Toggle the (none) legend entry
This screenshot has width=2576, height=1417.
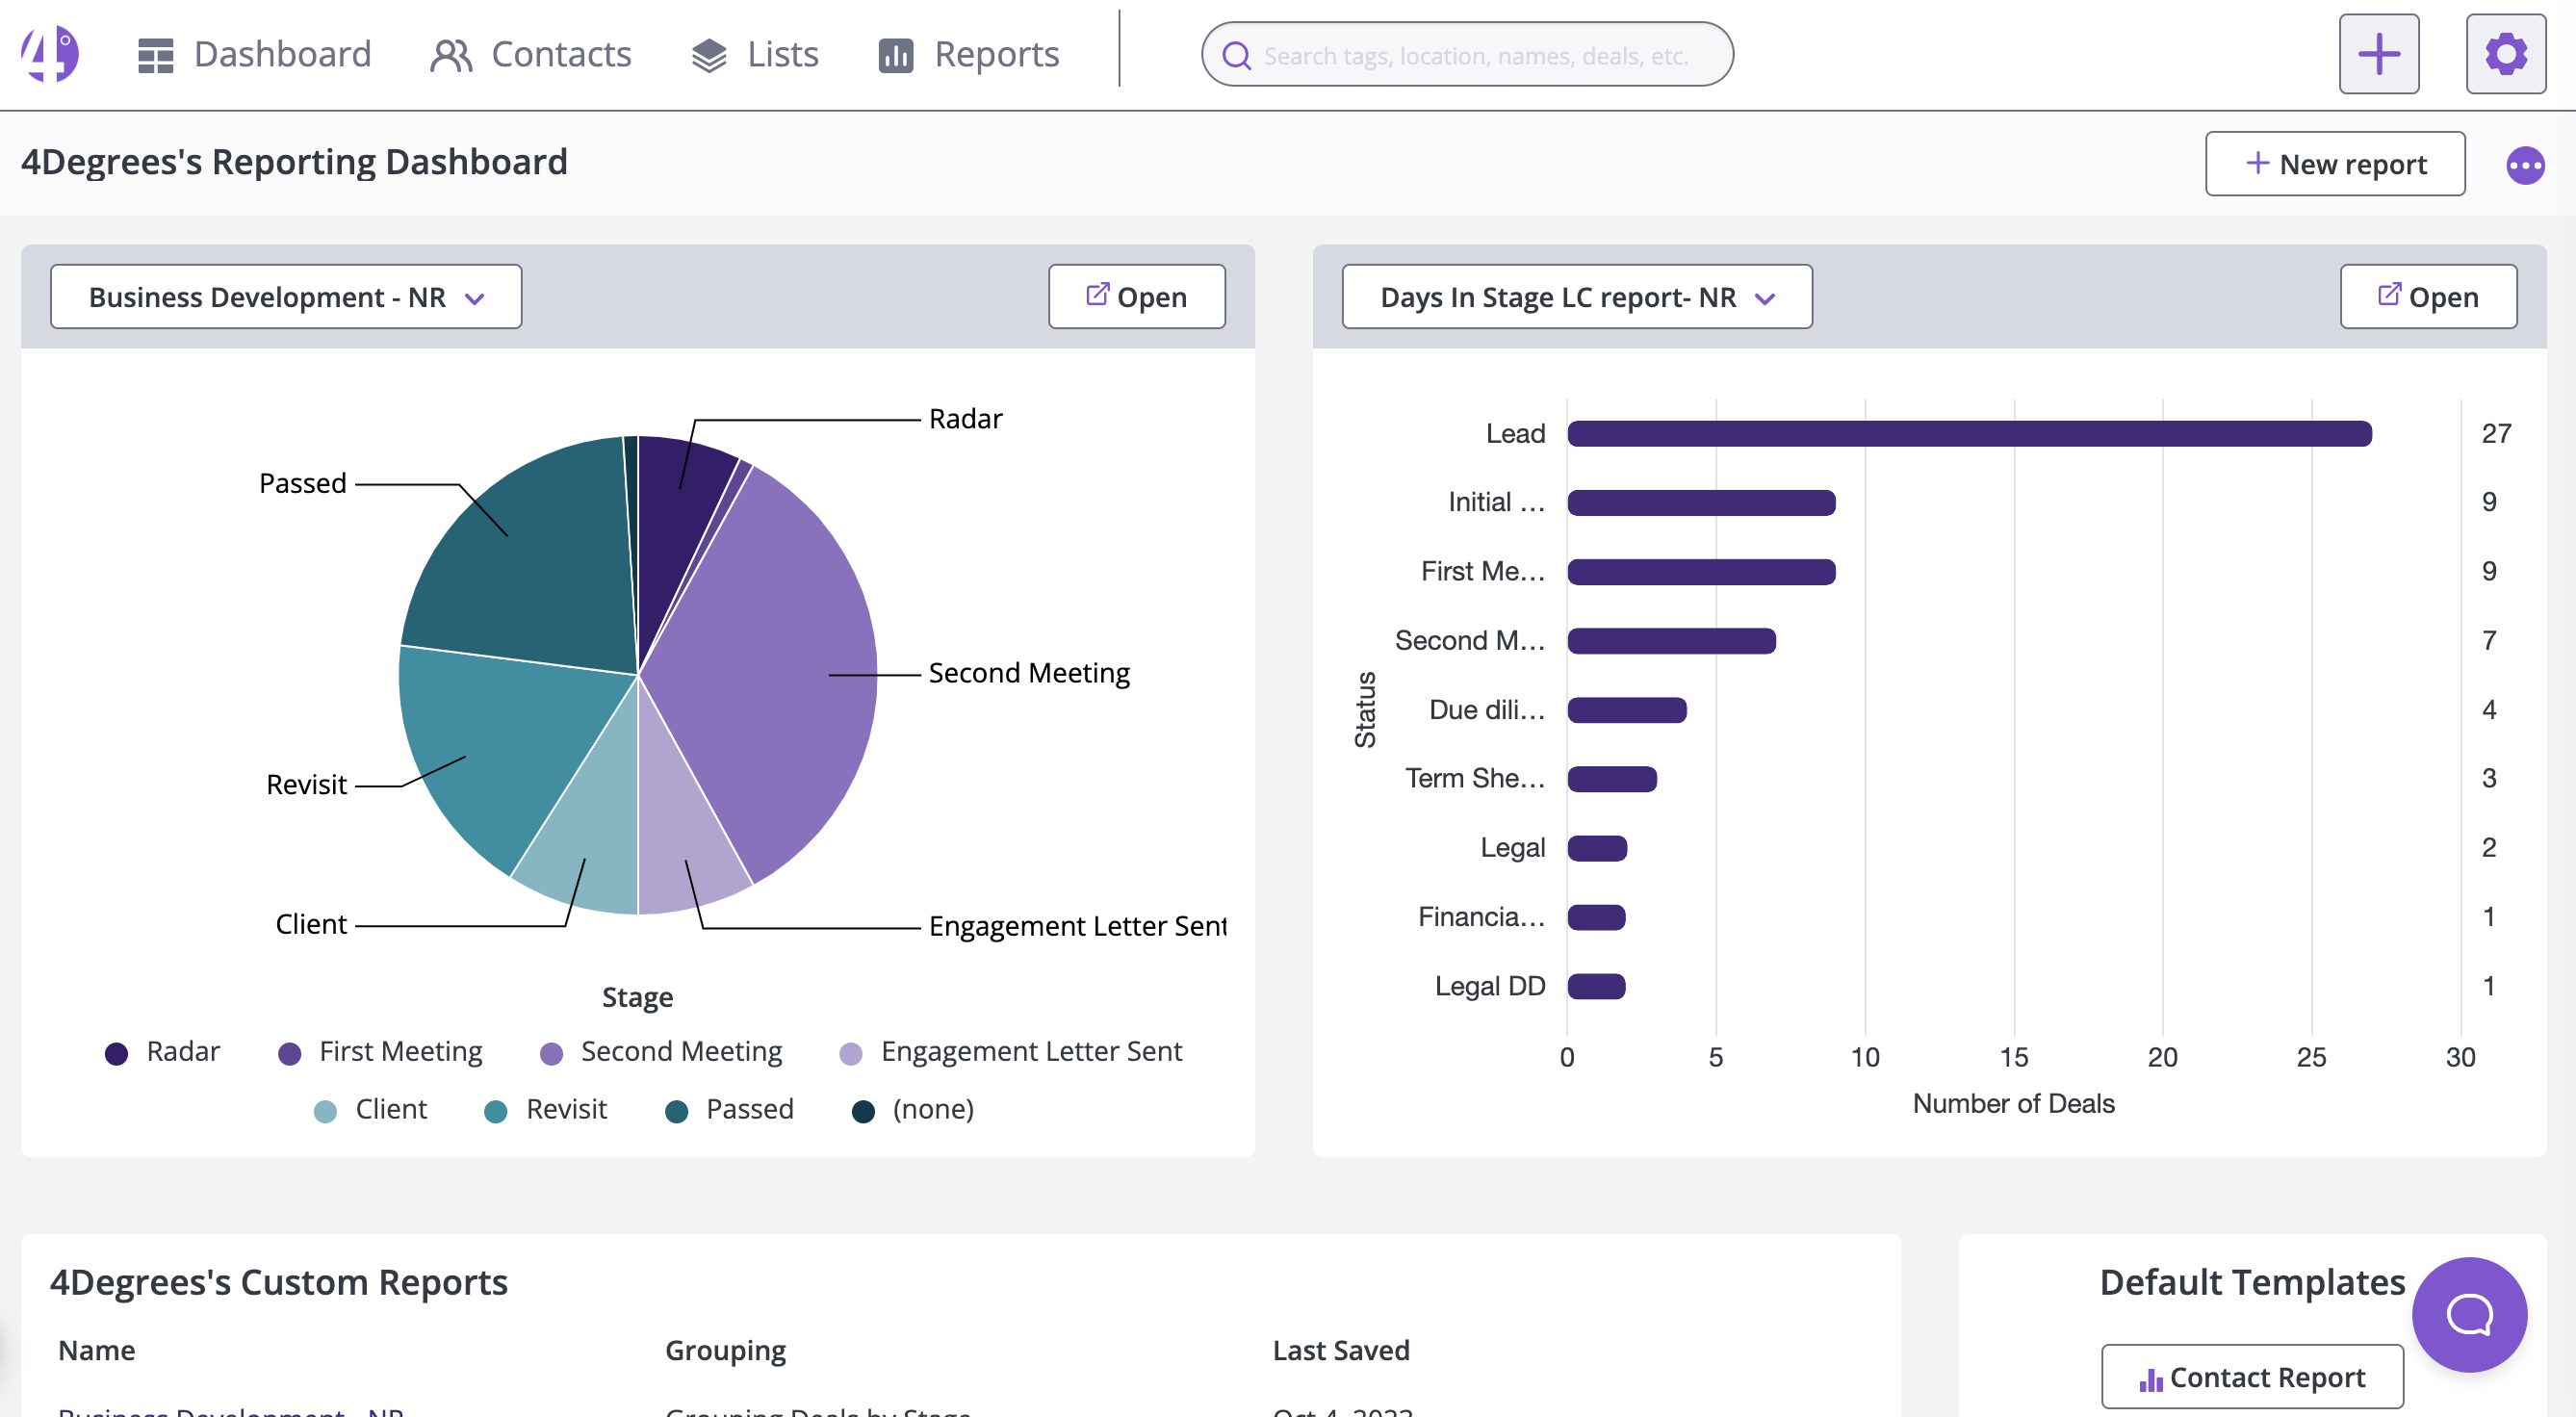pos(912,1109)
